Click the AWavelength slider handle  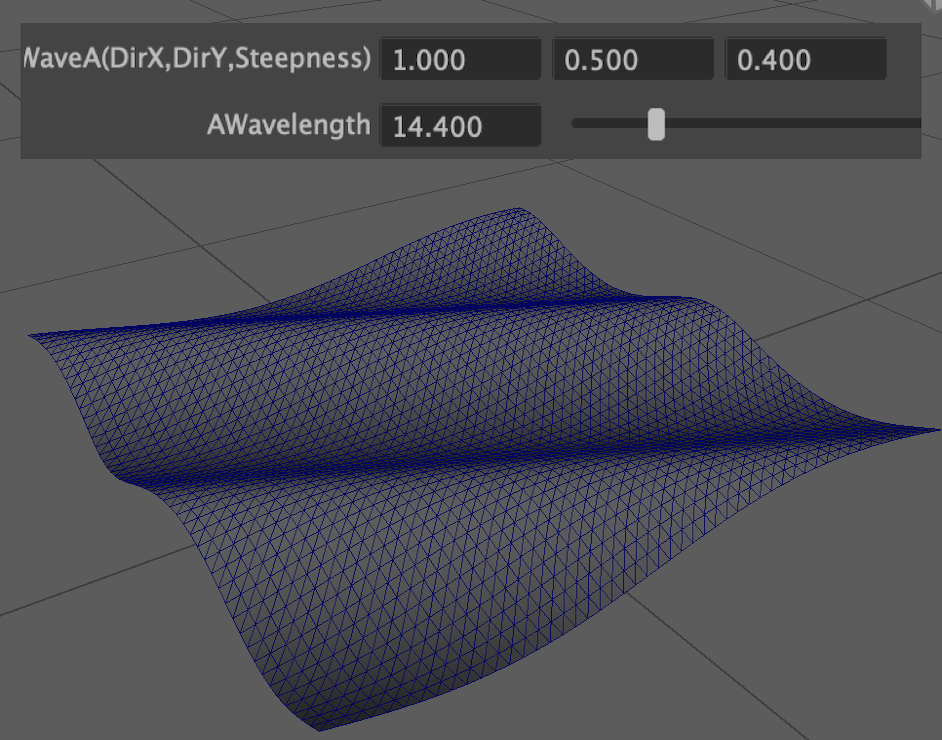pyautogui.click(x=656, y=124)
